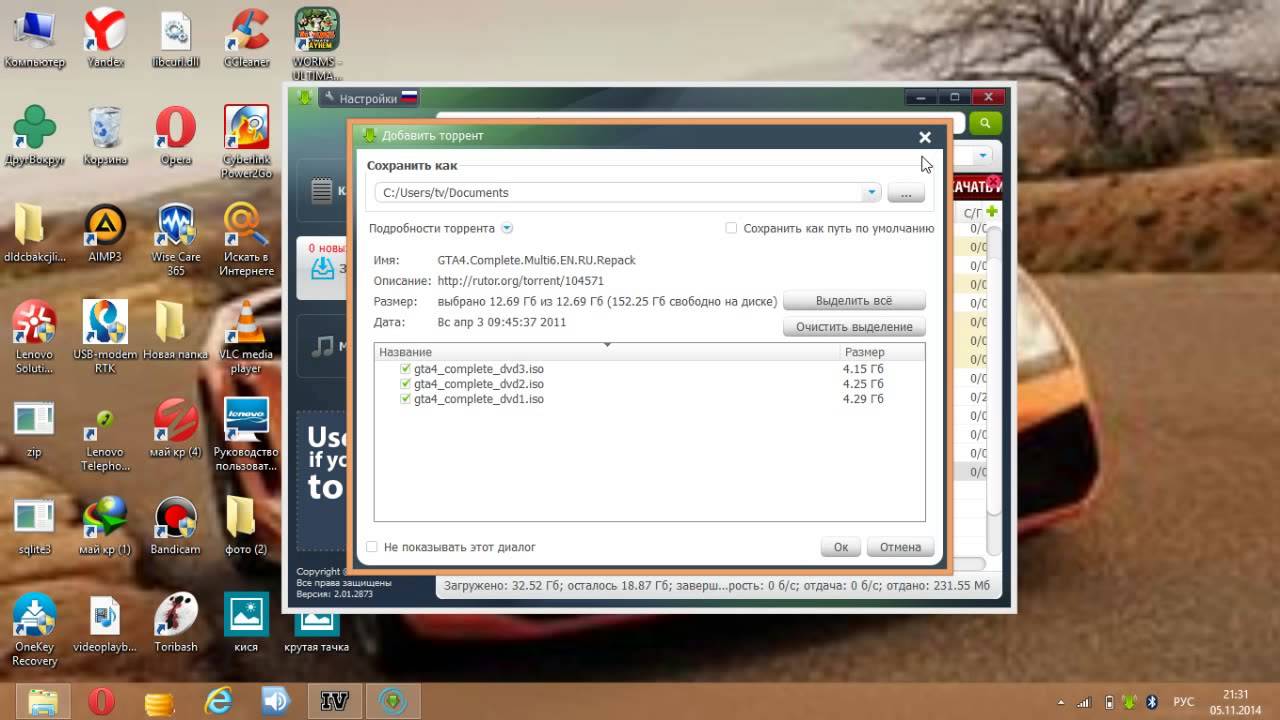This screenshot has width=1280, height=720.
Task: Open the Yandex desktop shortcut
Action: click(105, 38)
